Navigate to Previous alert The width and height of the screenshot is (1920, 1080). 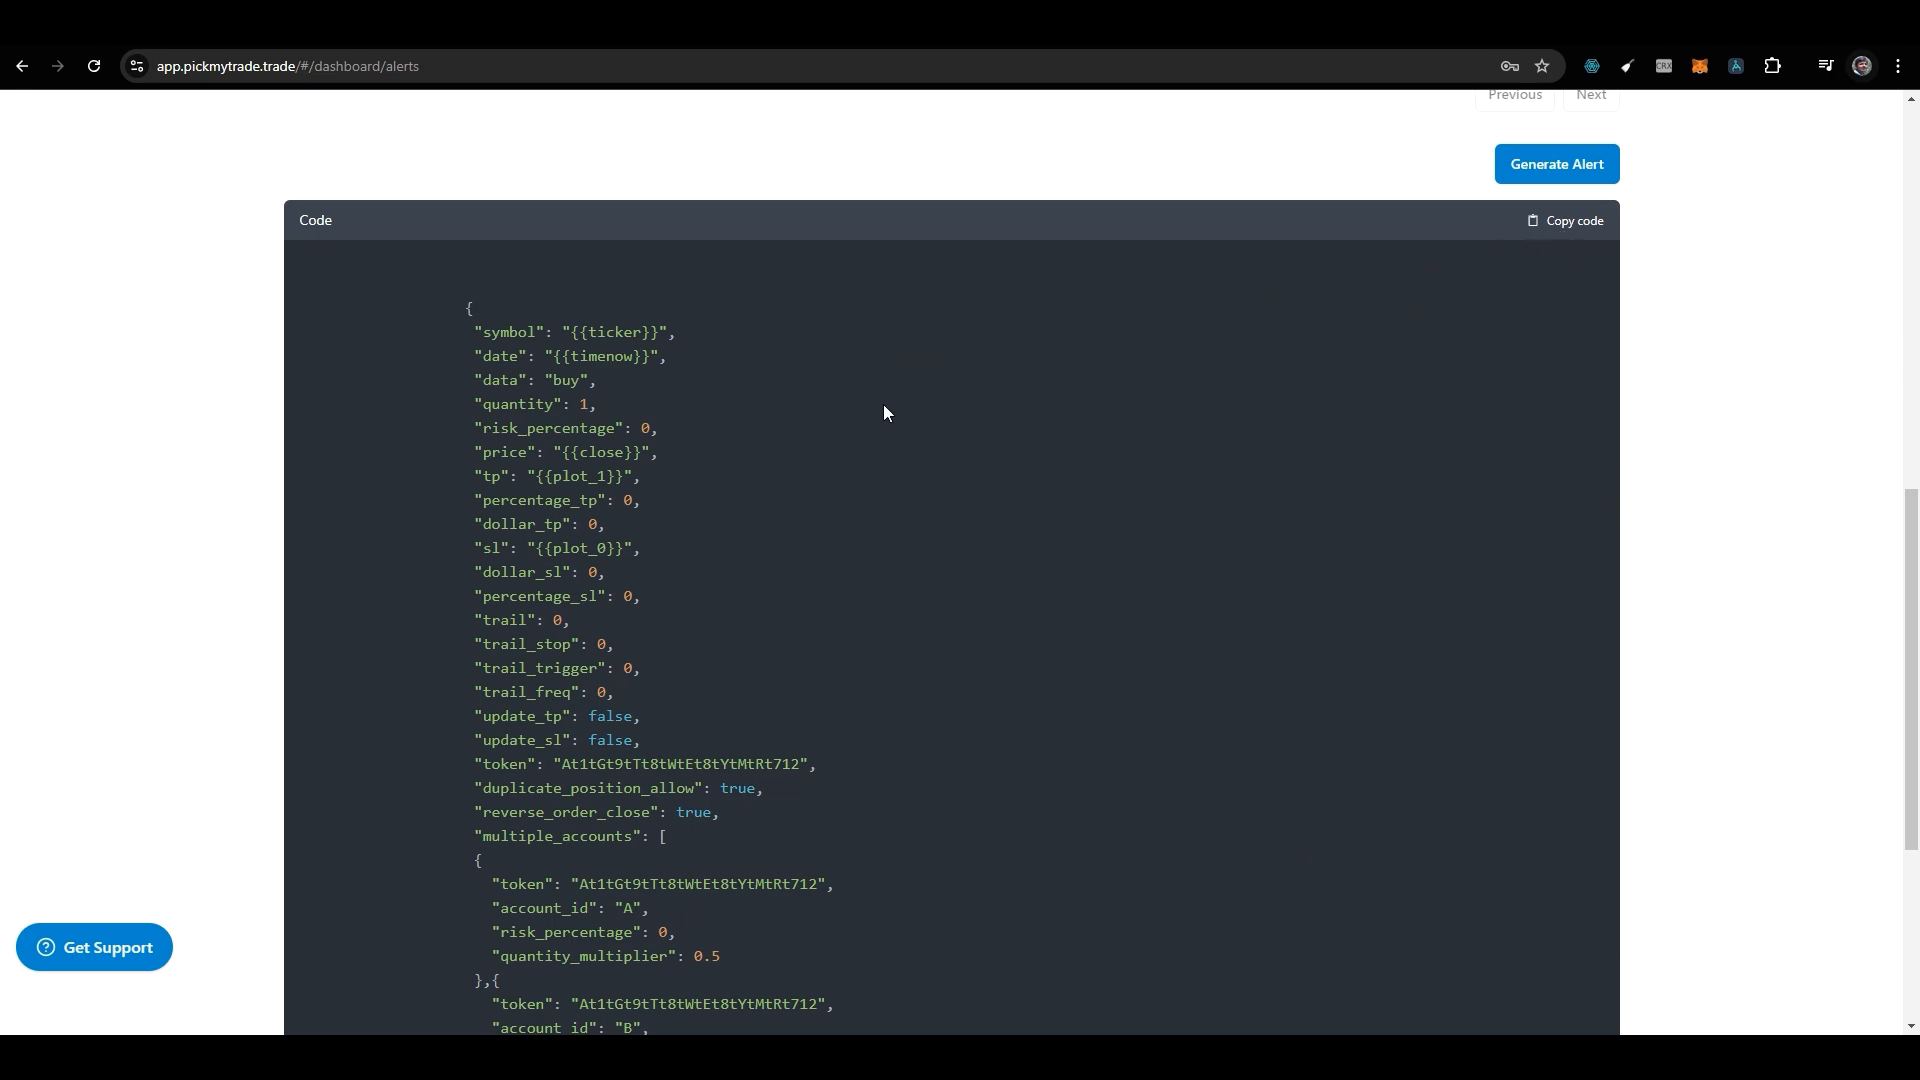[x=1514, y=94]
